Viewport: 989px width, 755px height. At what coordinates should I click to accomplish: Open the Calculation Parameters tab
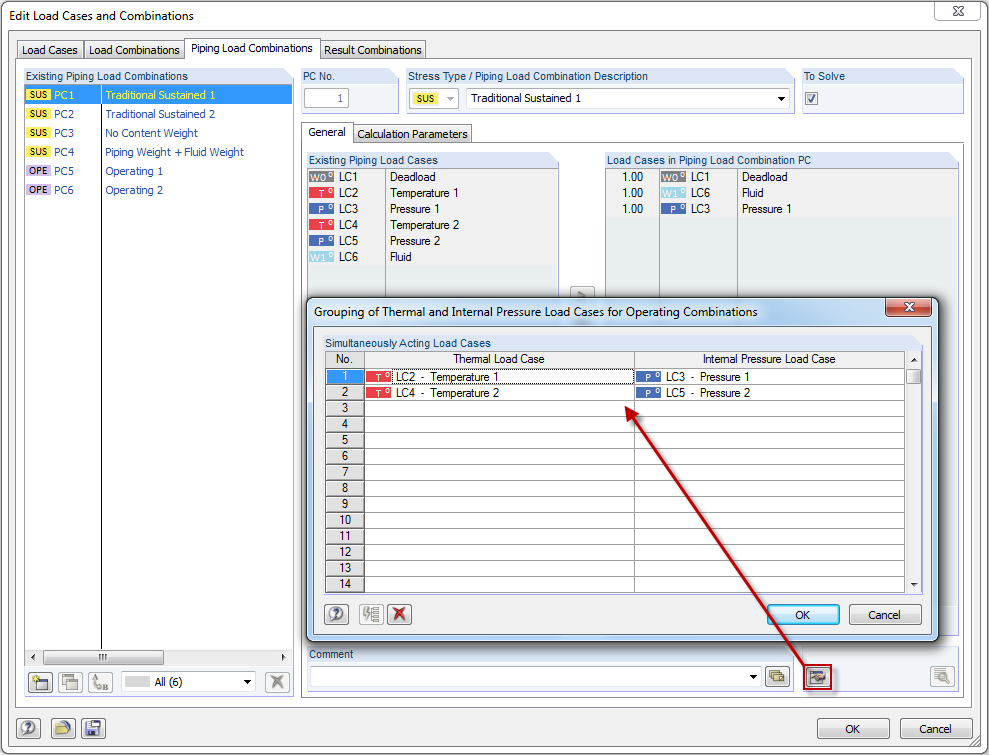(412, 134)
